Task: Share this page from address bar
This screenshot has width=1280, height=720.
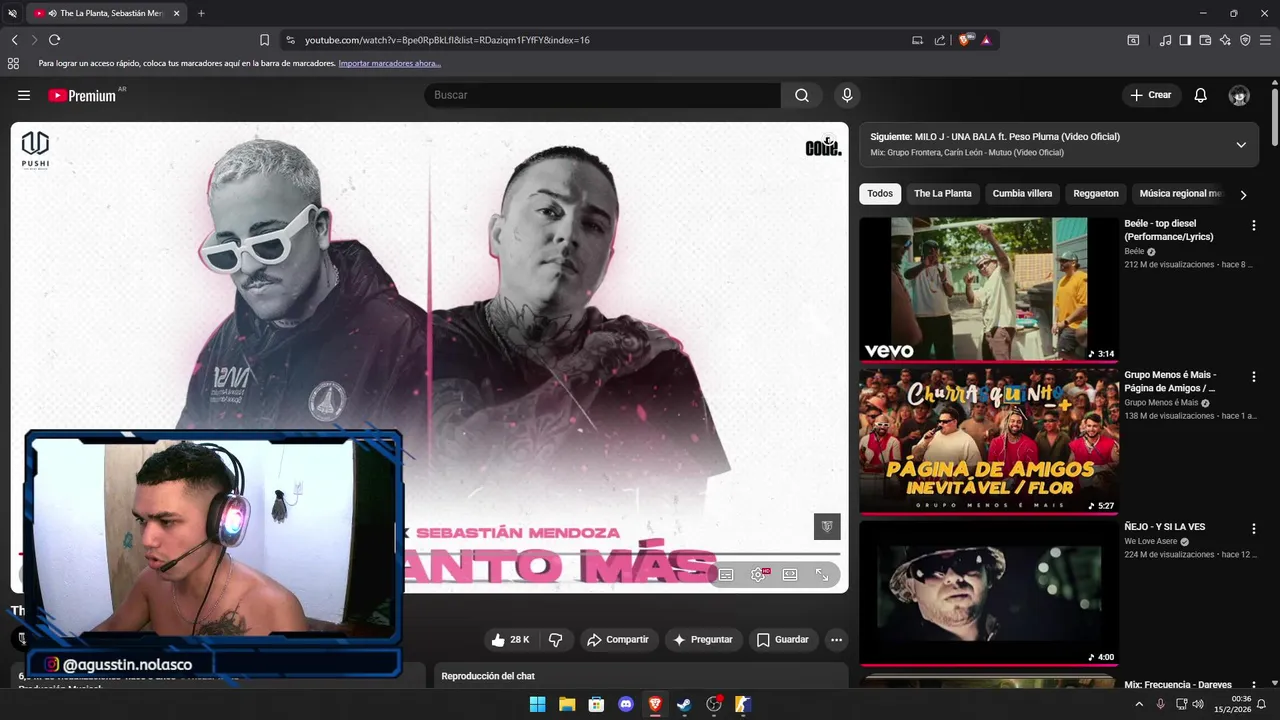Action: 940,40
